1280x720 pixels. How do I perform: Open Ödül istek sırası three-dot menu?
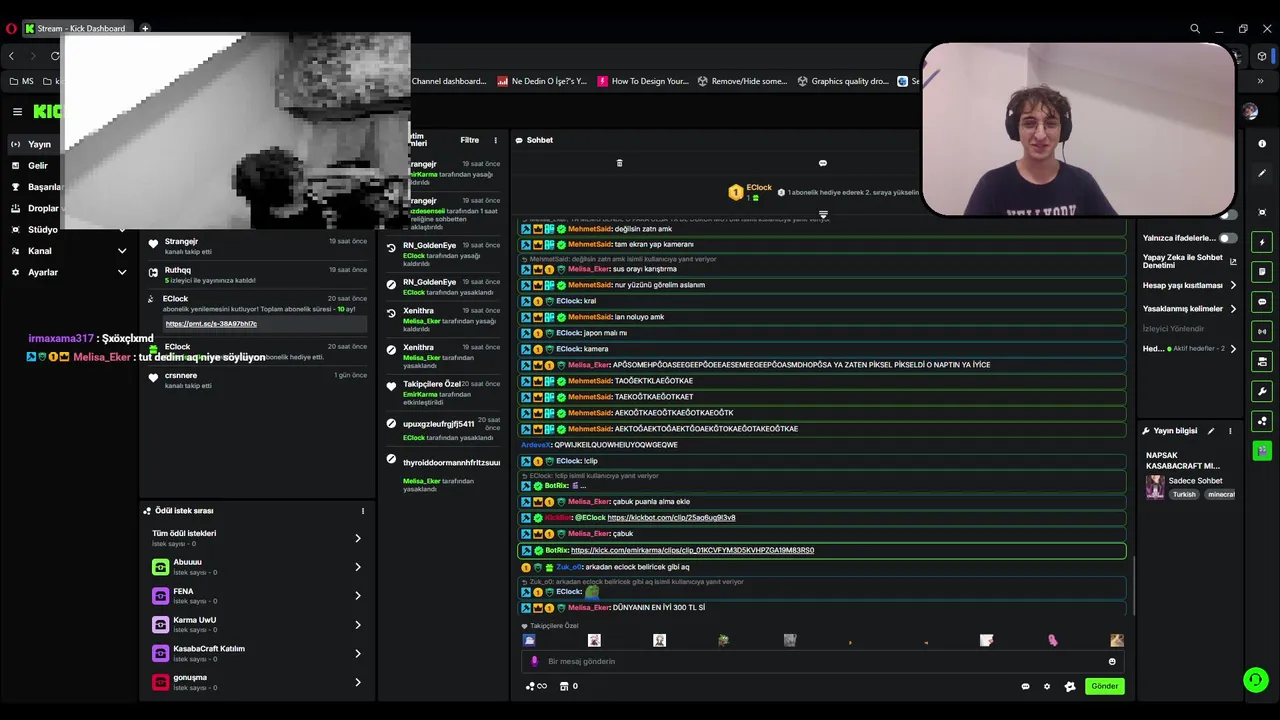point(363,511)
